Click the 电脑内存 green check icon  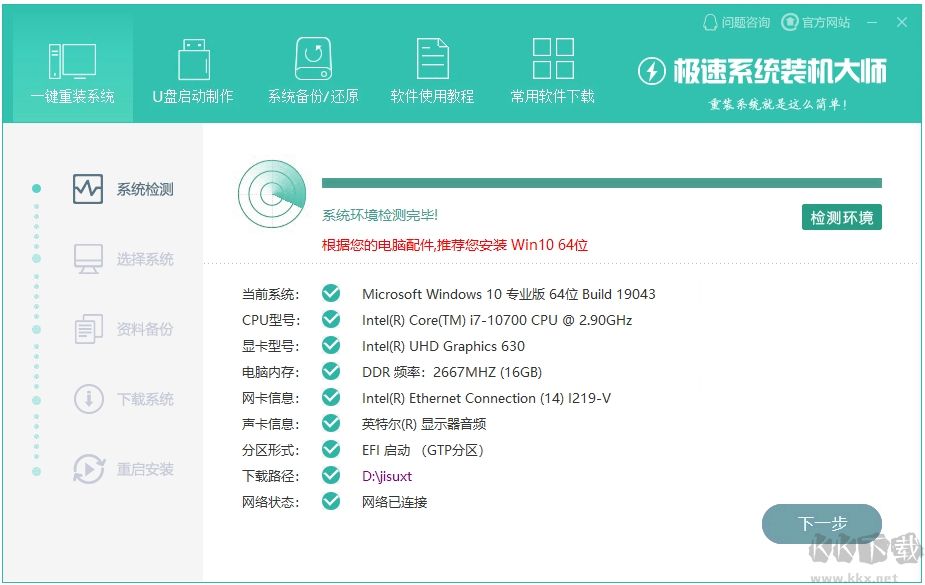pos(331,371)
